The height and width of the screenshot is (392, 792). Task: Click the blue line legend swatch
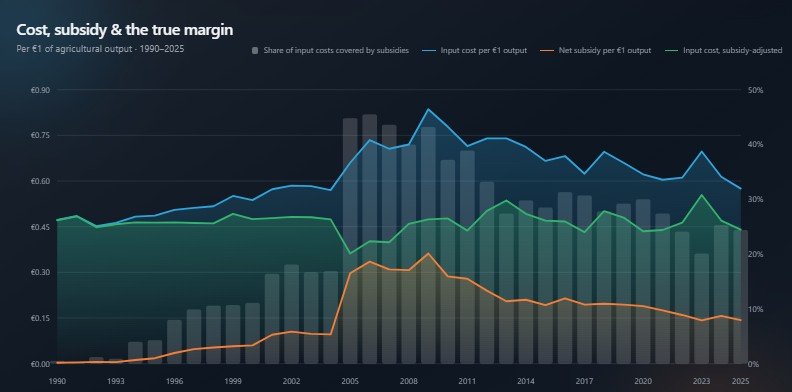428,51
